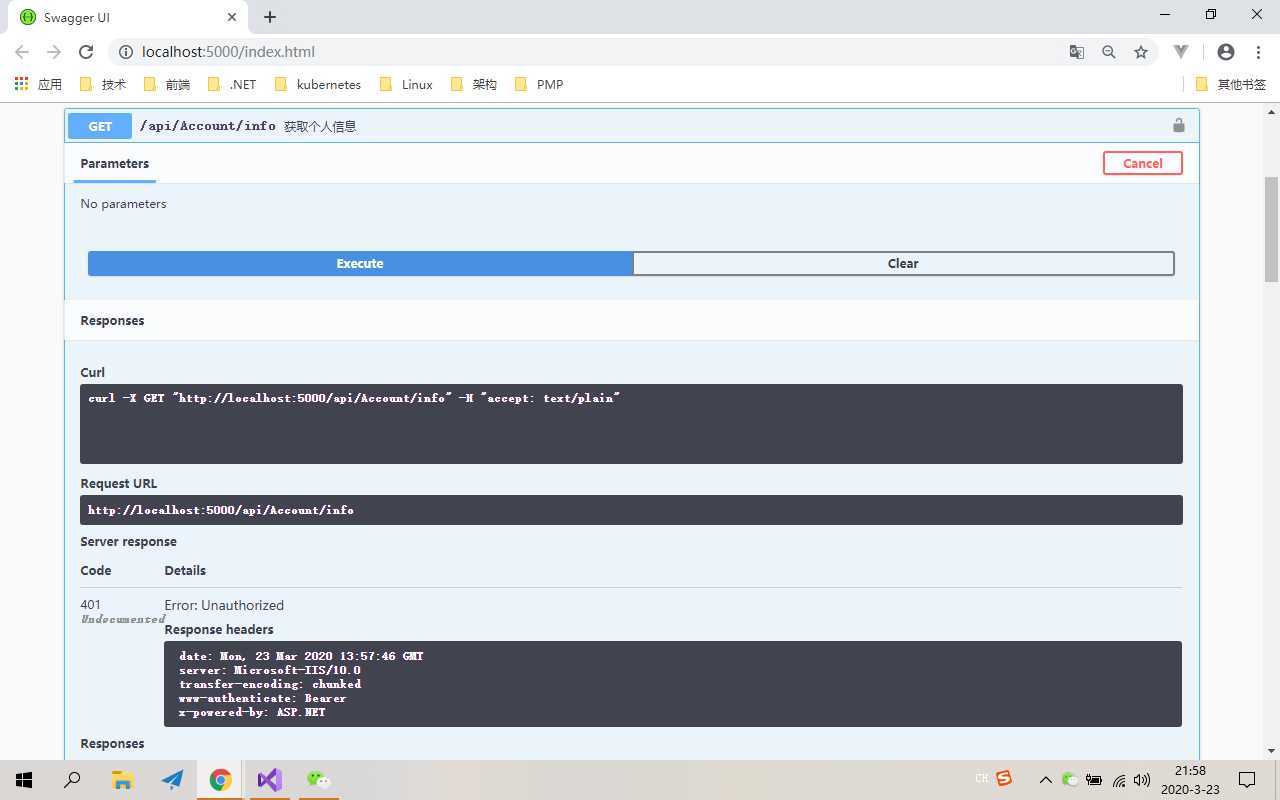The height and width of the screenshot is (800, 1280).
Task: Open the network Wi-Fi tray icon
Action: pyautogui.click(x=1118, y=780)
